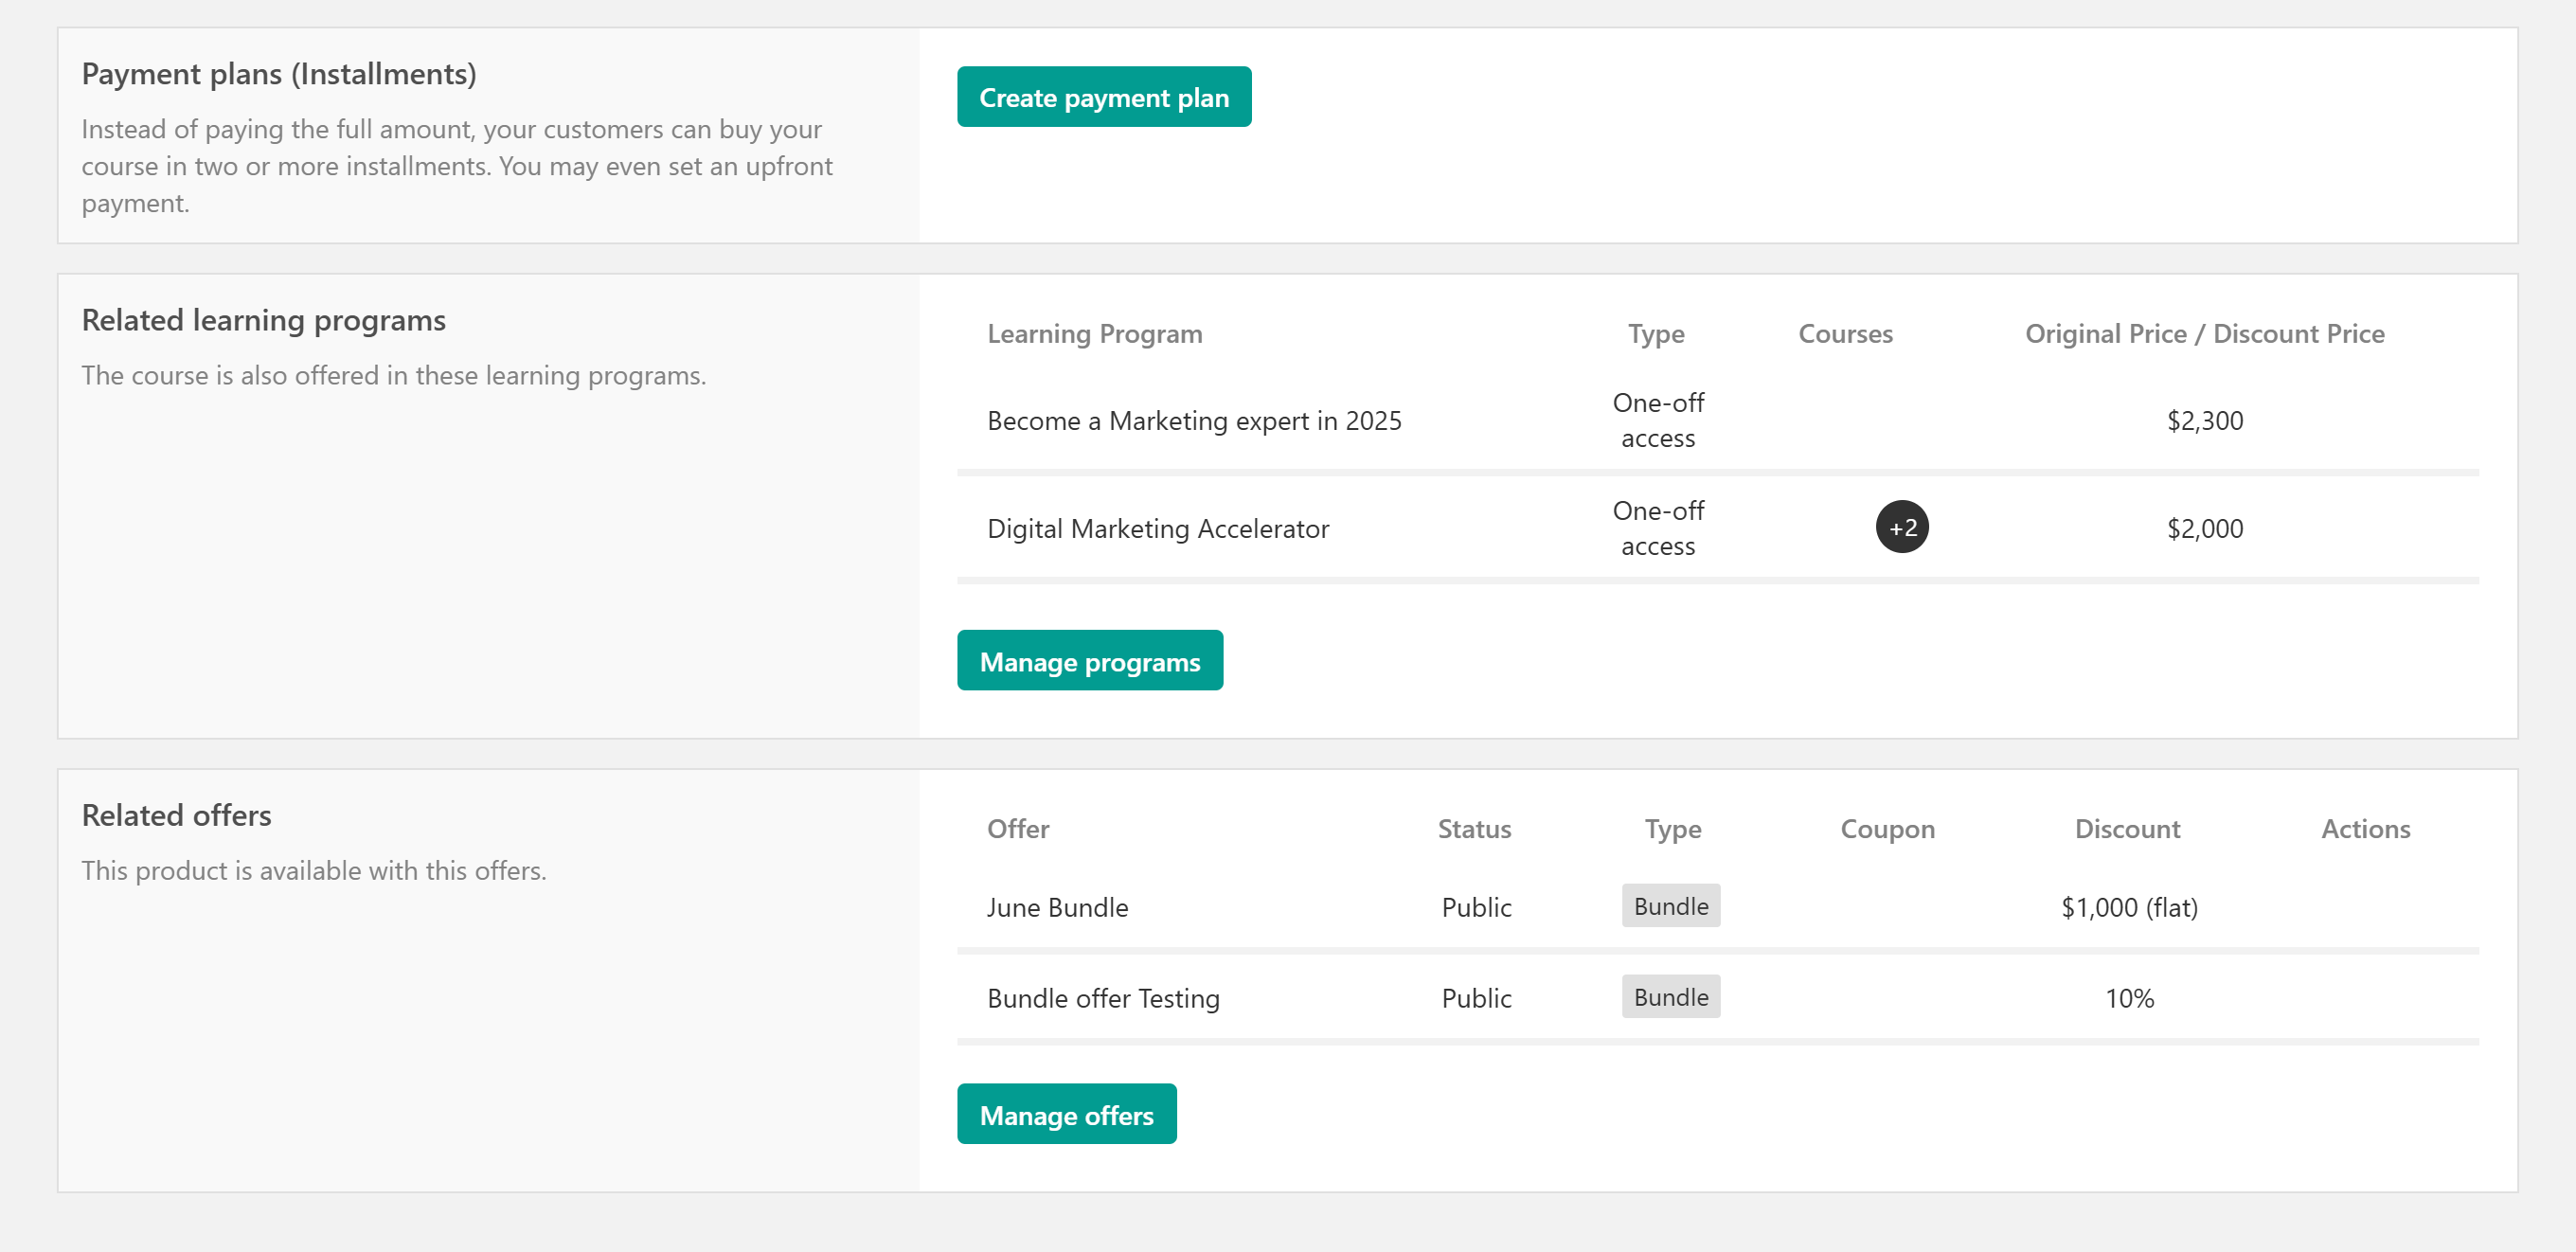Click the Discount column header in offers
Screen dimensions: 2576x1252
pyautogui.click(x=2127, y=829)
